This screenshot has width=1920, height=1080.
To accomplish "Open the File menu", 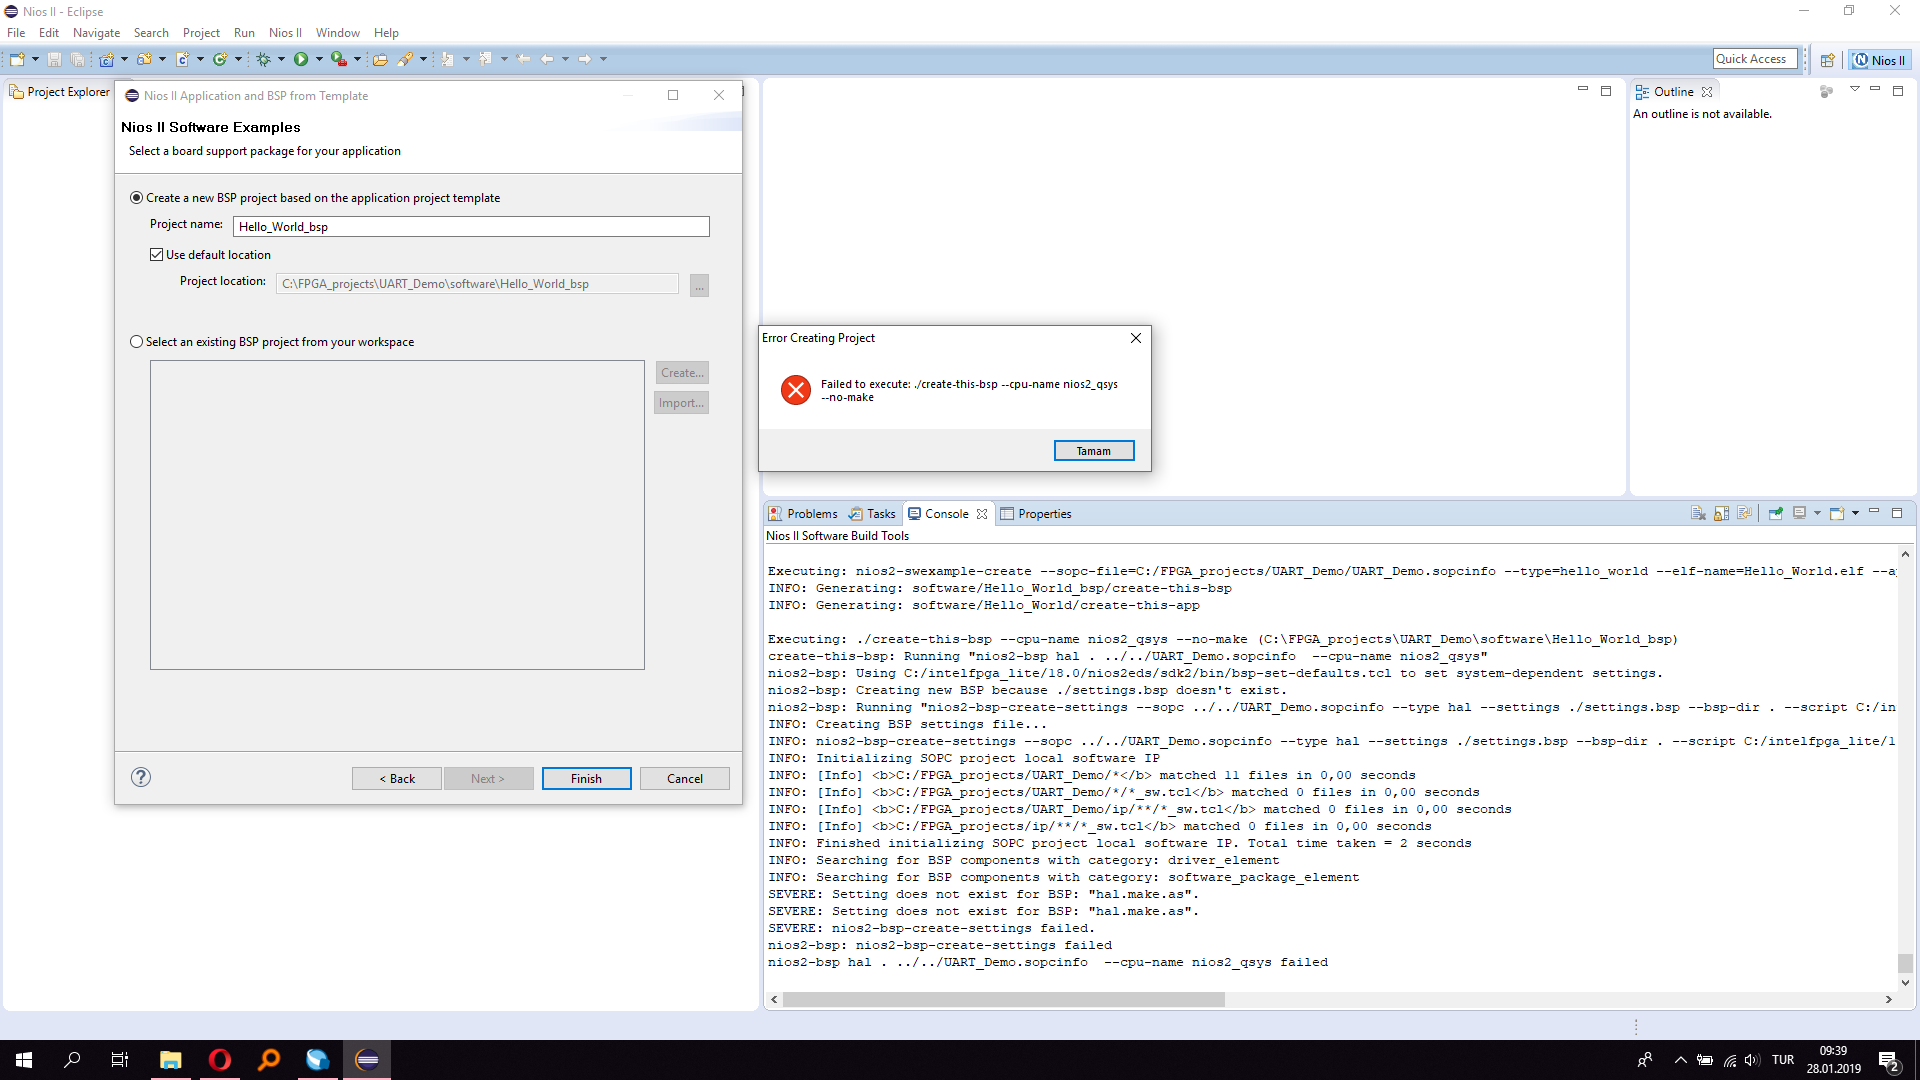I will coord(16,33).
